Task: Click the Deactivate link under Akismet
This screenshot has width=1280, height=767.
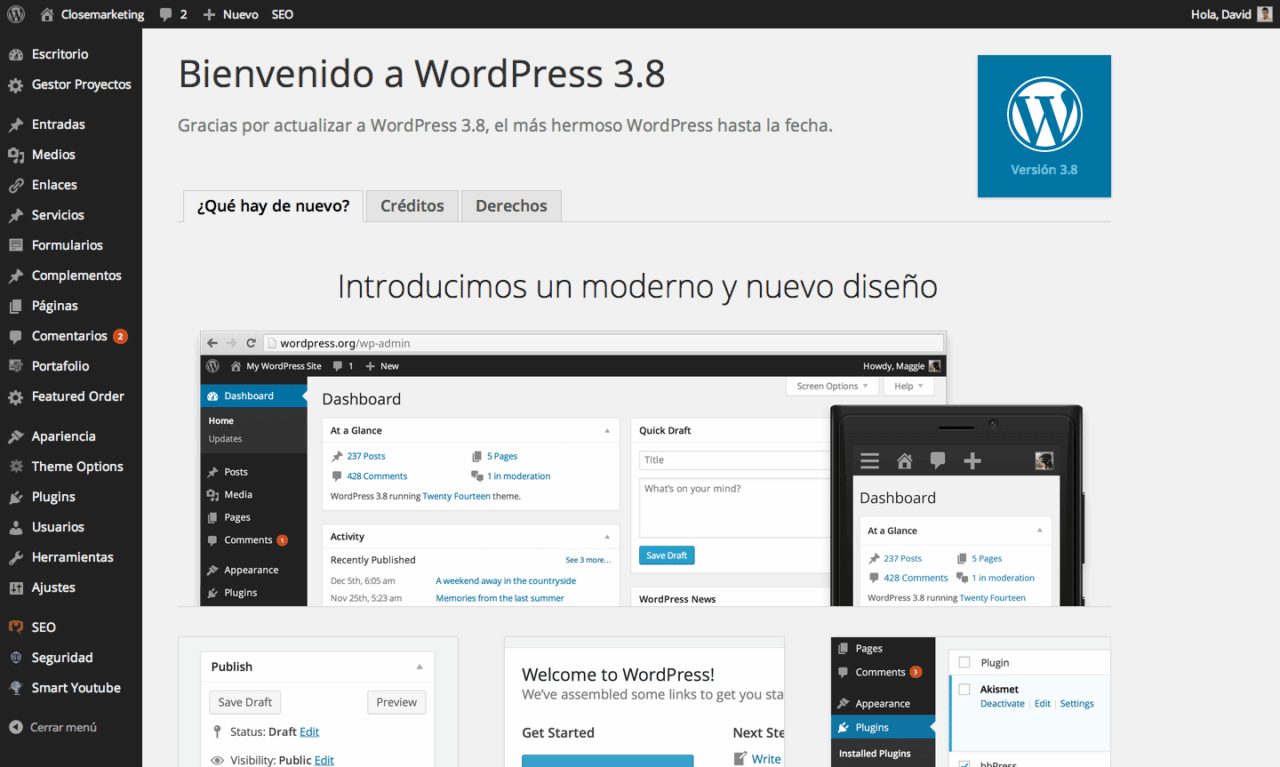Action: pyautogui.click(x=1002, y=704)
